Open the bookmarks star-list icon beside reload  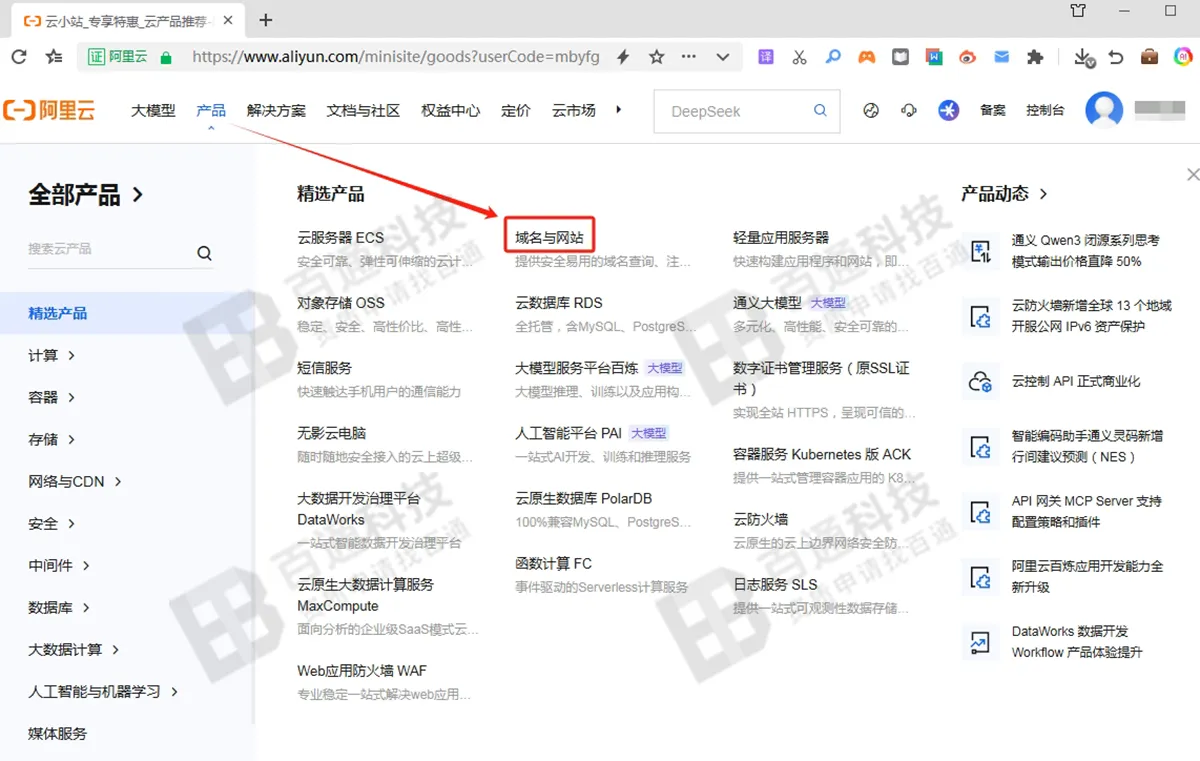click(54, 57)
